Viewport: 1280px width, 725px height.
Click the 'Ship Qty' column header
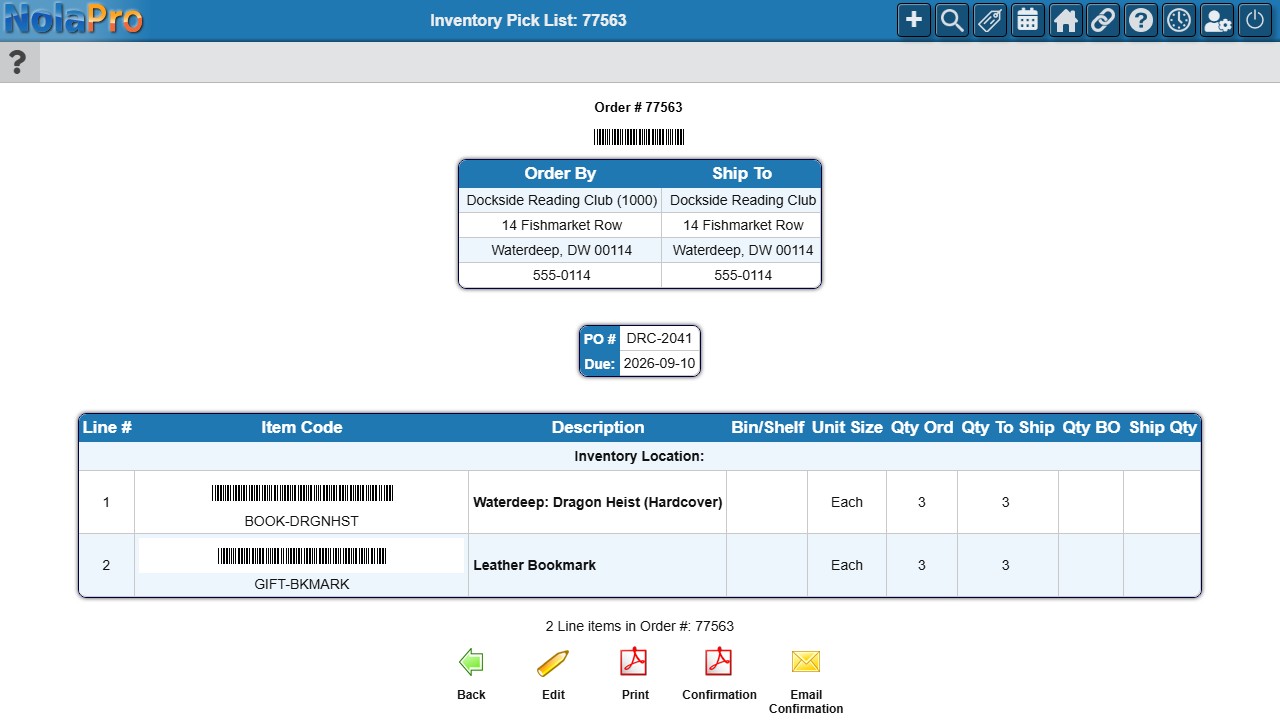tap(1163, 427)
